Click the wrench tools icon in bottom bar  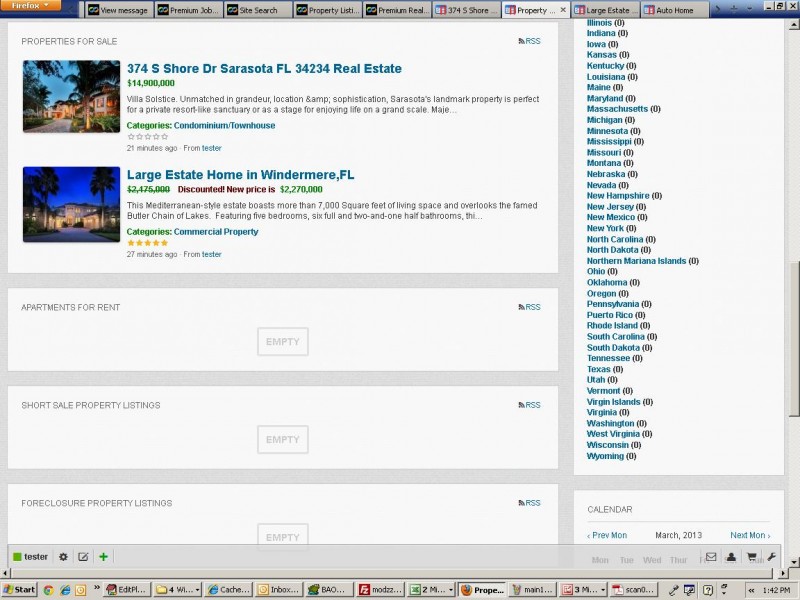[771, 557]
